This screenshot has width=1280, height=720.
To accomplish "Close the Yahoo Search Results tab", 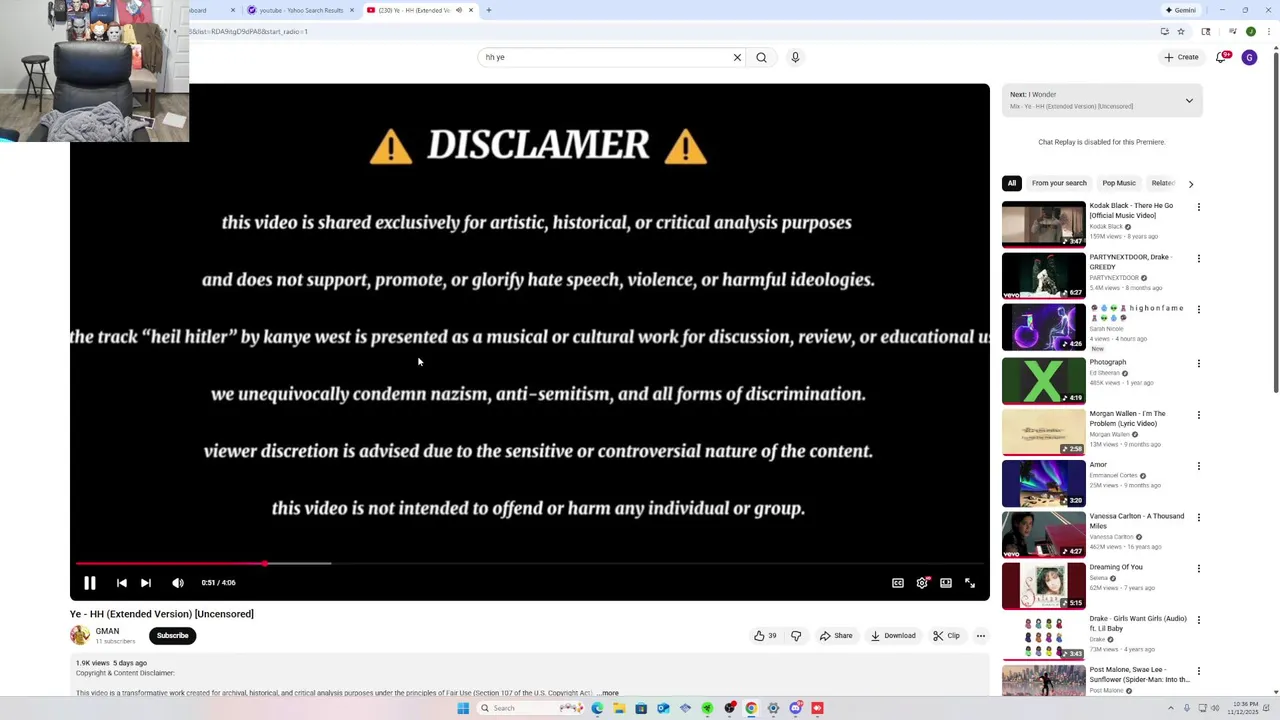I will tap(352, 10).
